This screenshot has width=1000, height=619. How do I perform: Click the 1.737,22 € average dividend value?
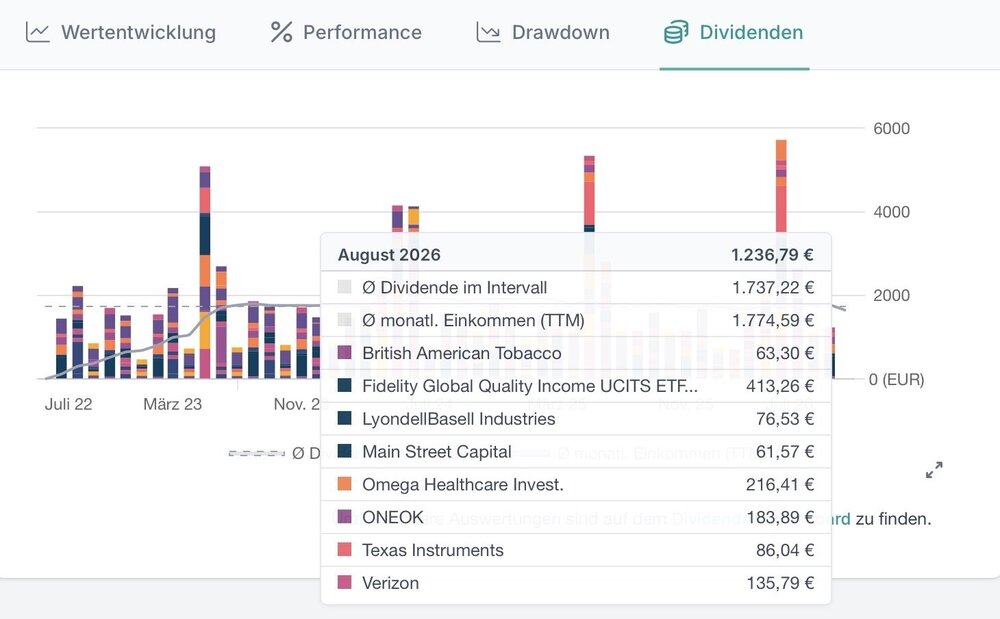coord(773,288)
